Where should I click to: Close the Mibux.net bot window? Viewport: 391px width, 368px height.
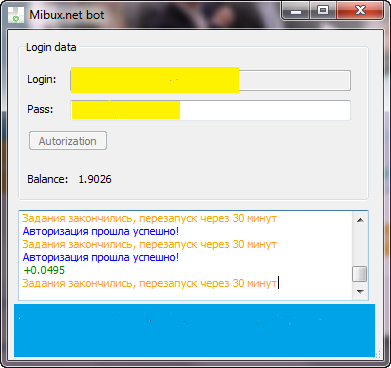click(x=360, y=11)
